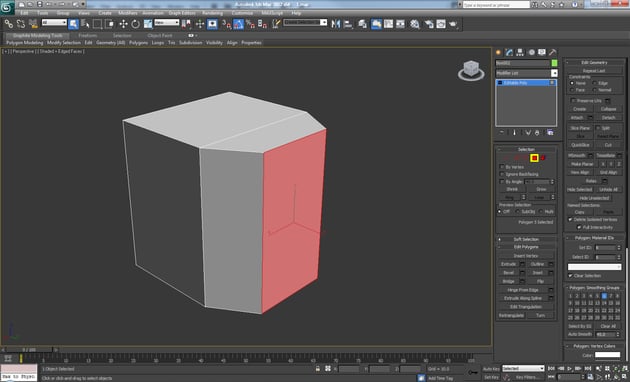Image resolution: width=630 pixels, height=382 pixels.
Task: Click the Edit Named Selection Sets icon
Action: click(x=276, y=24)
